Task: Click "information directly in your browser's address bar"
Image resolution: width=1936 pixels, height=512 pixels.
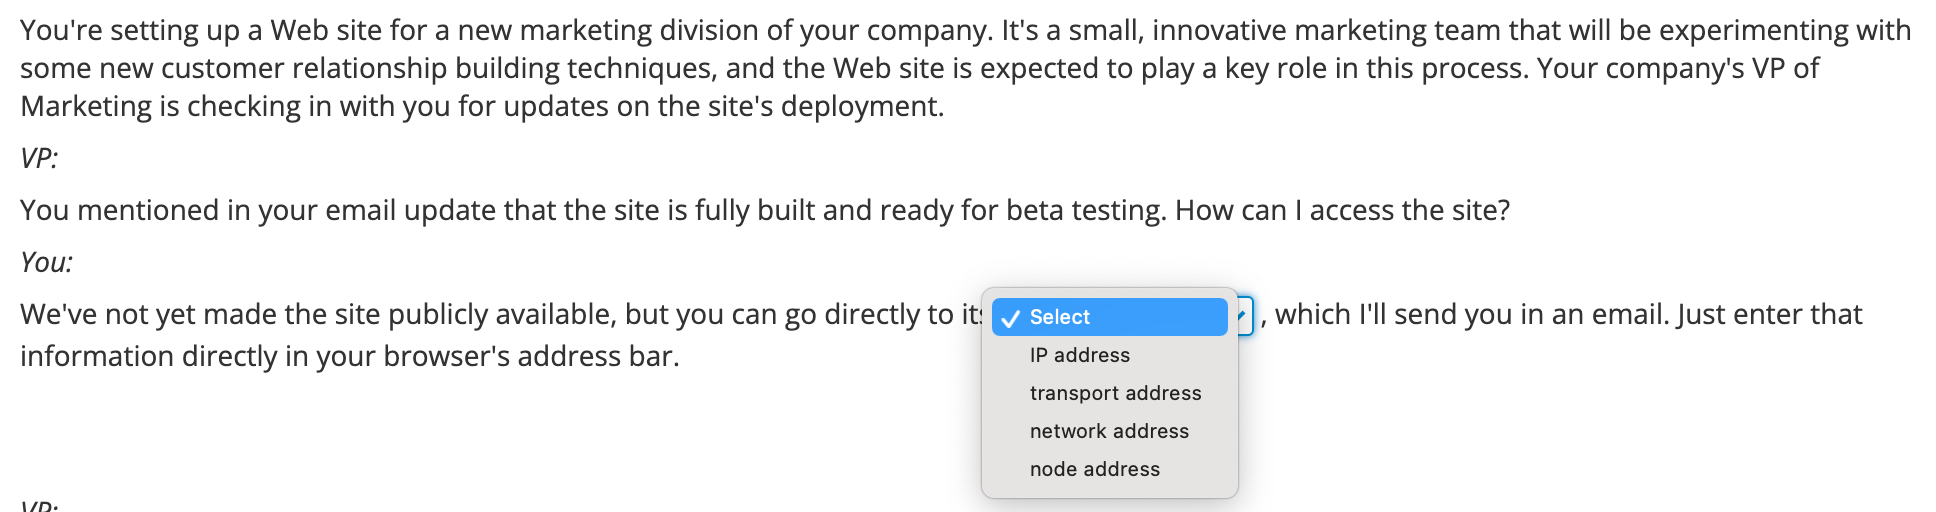Action: pyautogui.click(x=350, y=356)
